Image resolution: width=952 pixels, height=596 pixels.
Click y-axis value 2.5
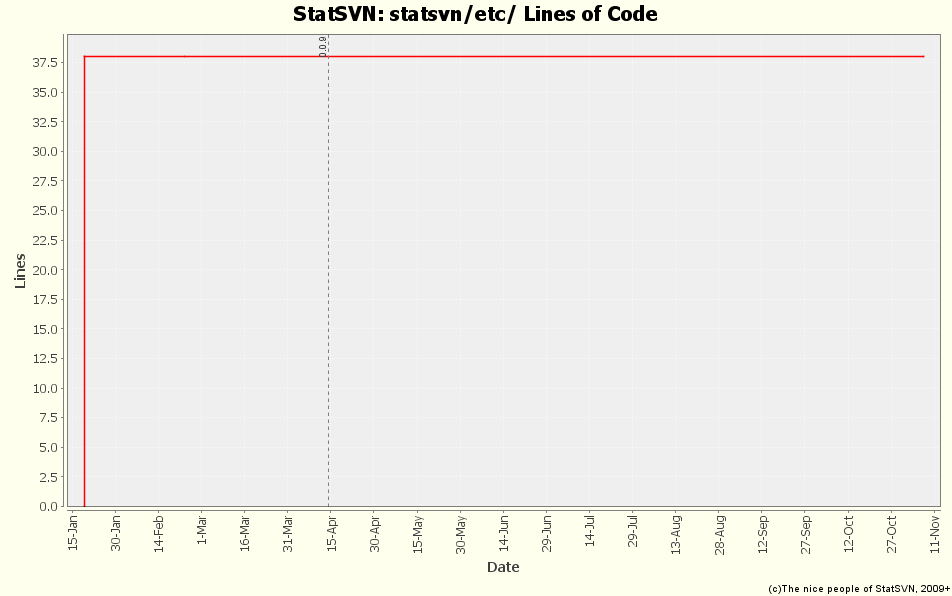(49, 477)
